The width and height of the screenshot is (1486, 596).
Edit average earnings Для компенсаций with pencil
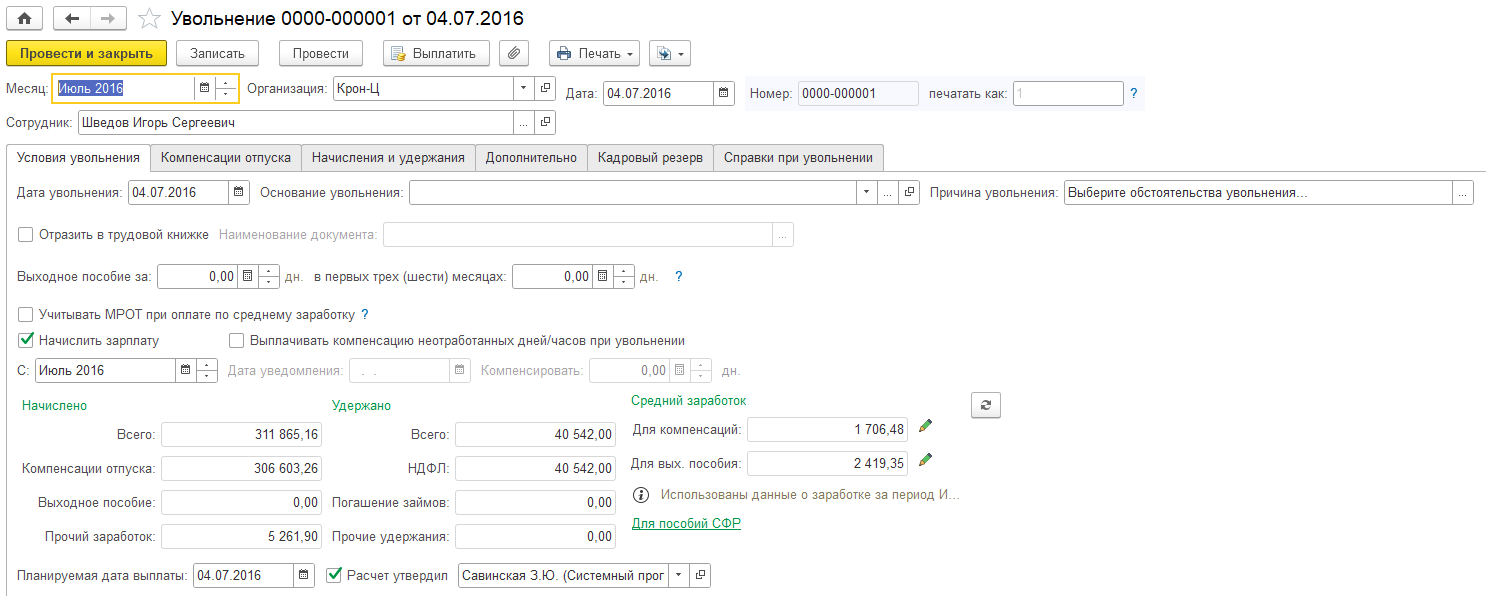point(925,427)
